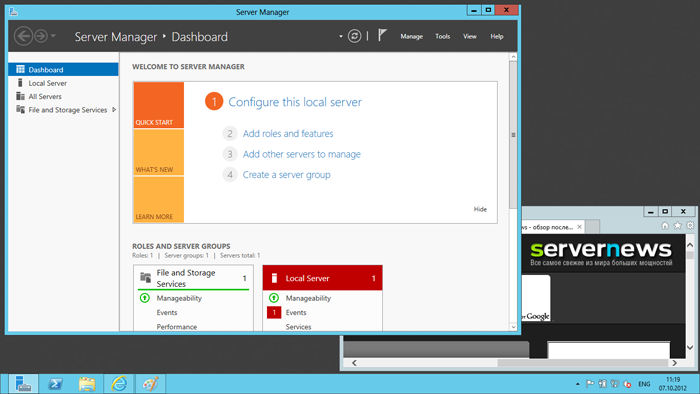Image resolution: width=700 pixels, height=394 pixels.
Task: Click Server Manager scrollbar down arrow
Action: (513, 327)
